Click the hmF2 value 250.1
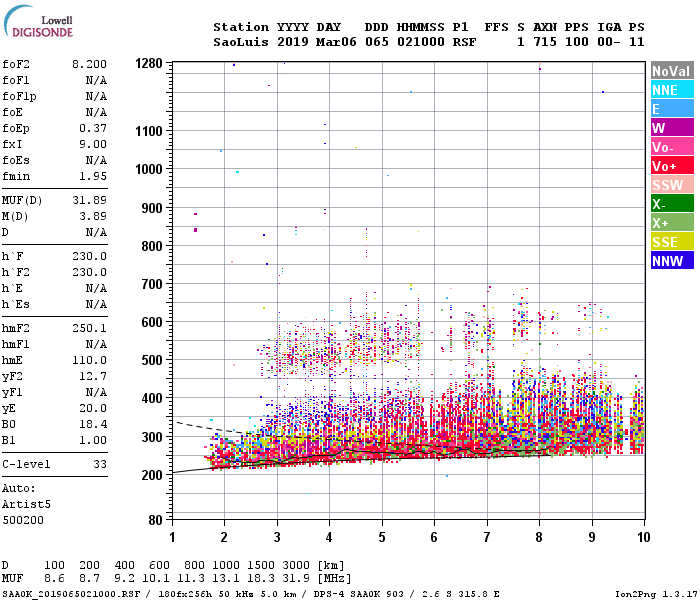 (x=89, y=328)
